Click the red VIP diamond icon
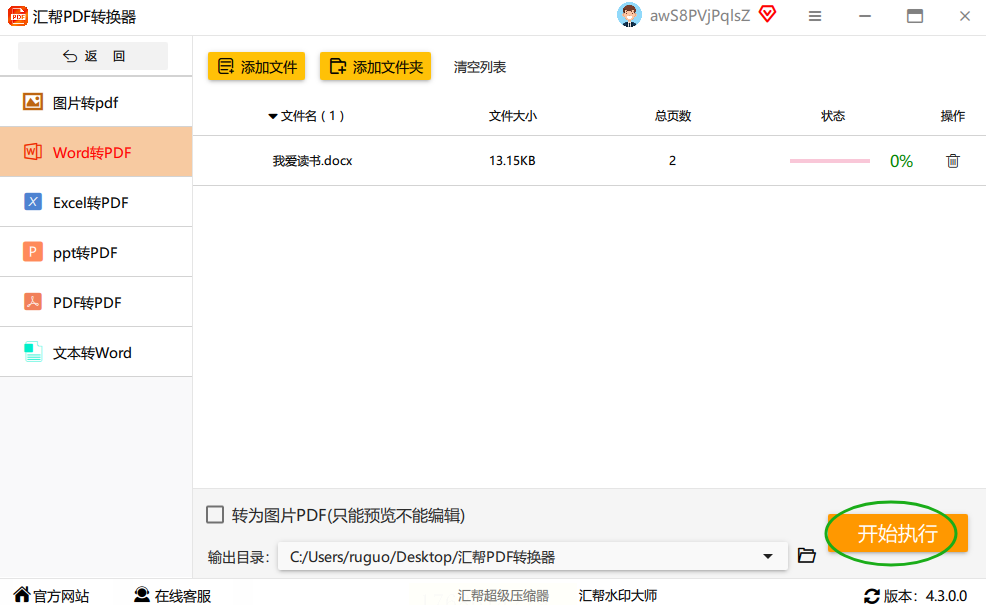The height and width of the screenshot is (605, 986). (x=767, y=14)
